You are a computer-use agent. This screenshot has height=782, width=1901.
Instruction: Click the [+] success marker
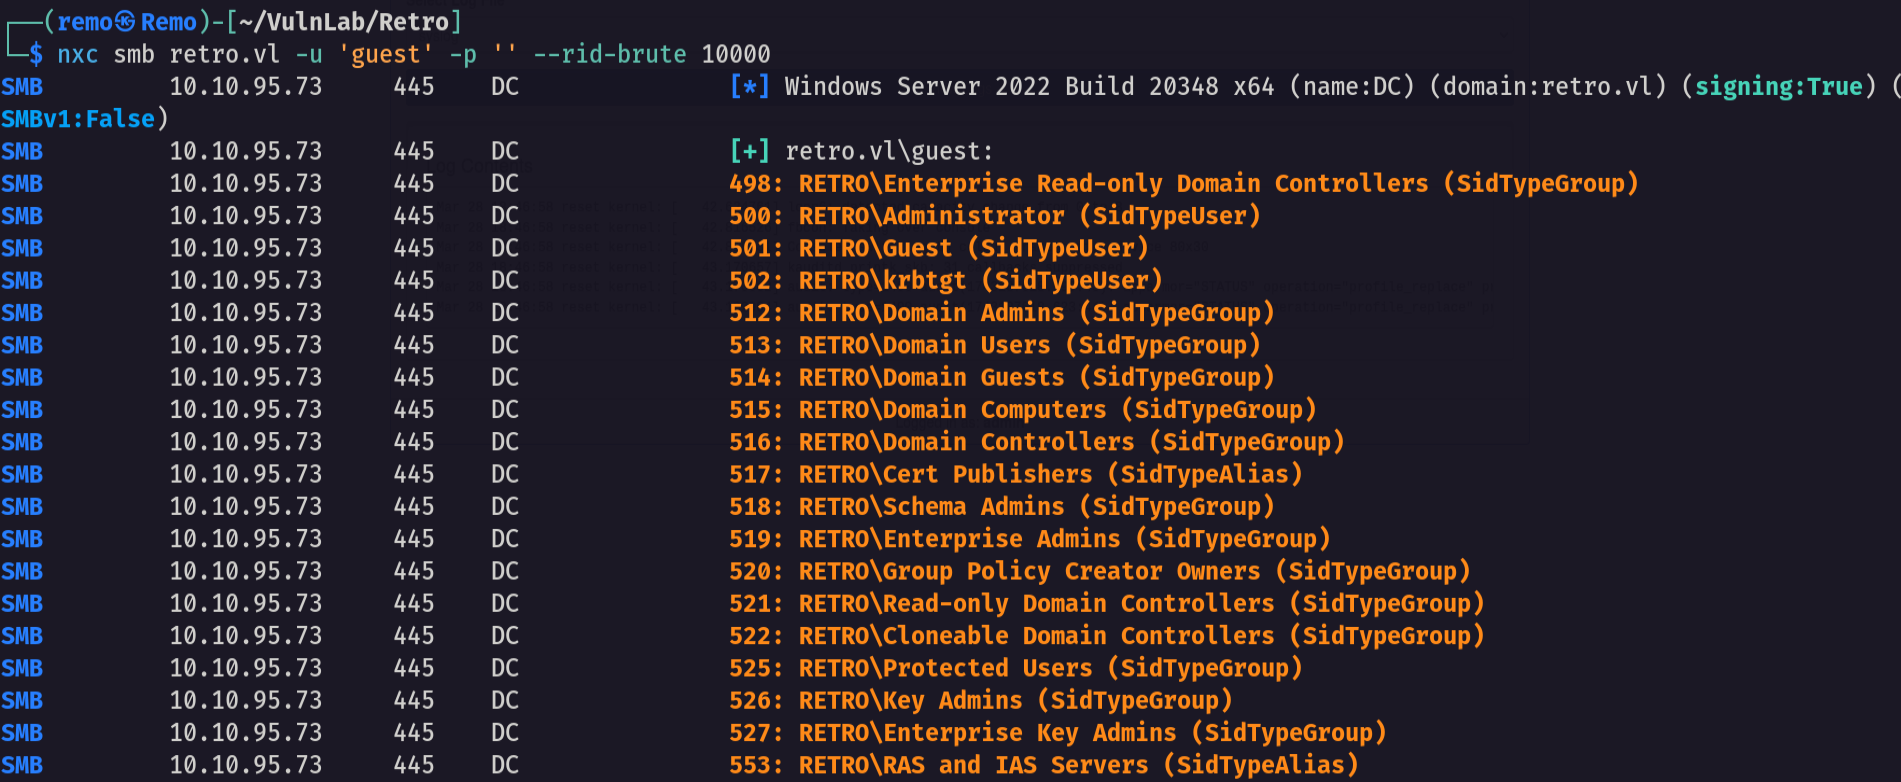tap(750, 151)
